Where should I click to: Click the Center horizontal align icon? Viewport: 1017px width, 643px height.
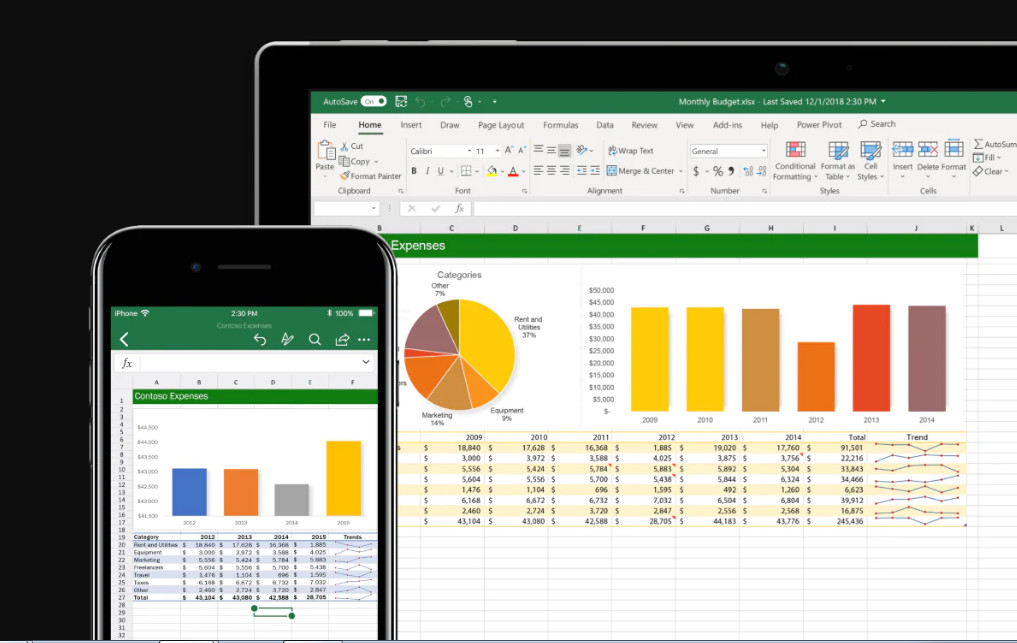pyautogui.click(x=551, y=171)
